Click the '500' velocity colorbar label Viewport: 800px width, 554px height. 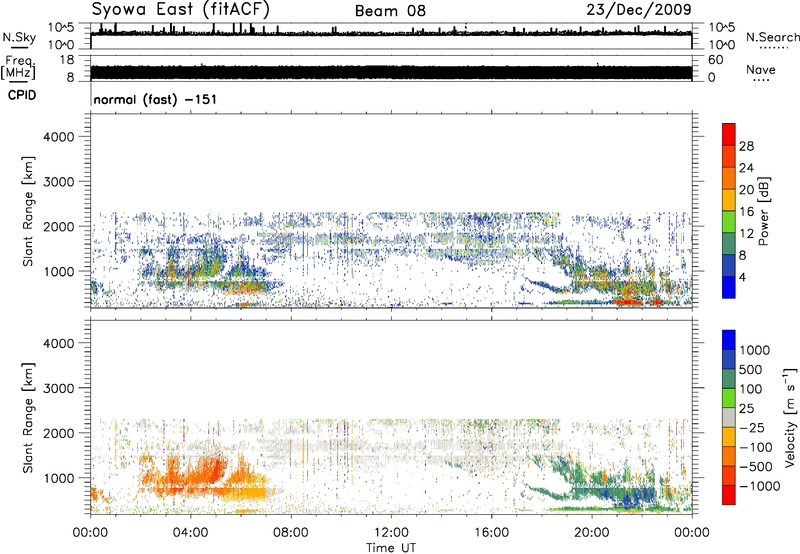pos(753,369)
